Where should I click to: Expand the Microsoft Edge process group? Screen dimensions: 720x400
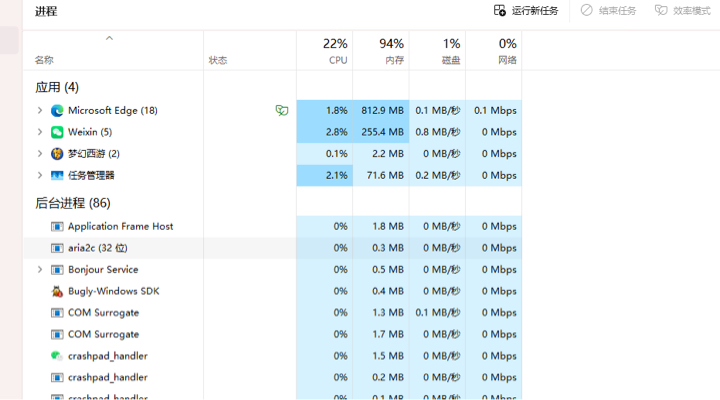(40, 111)
